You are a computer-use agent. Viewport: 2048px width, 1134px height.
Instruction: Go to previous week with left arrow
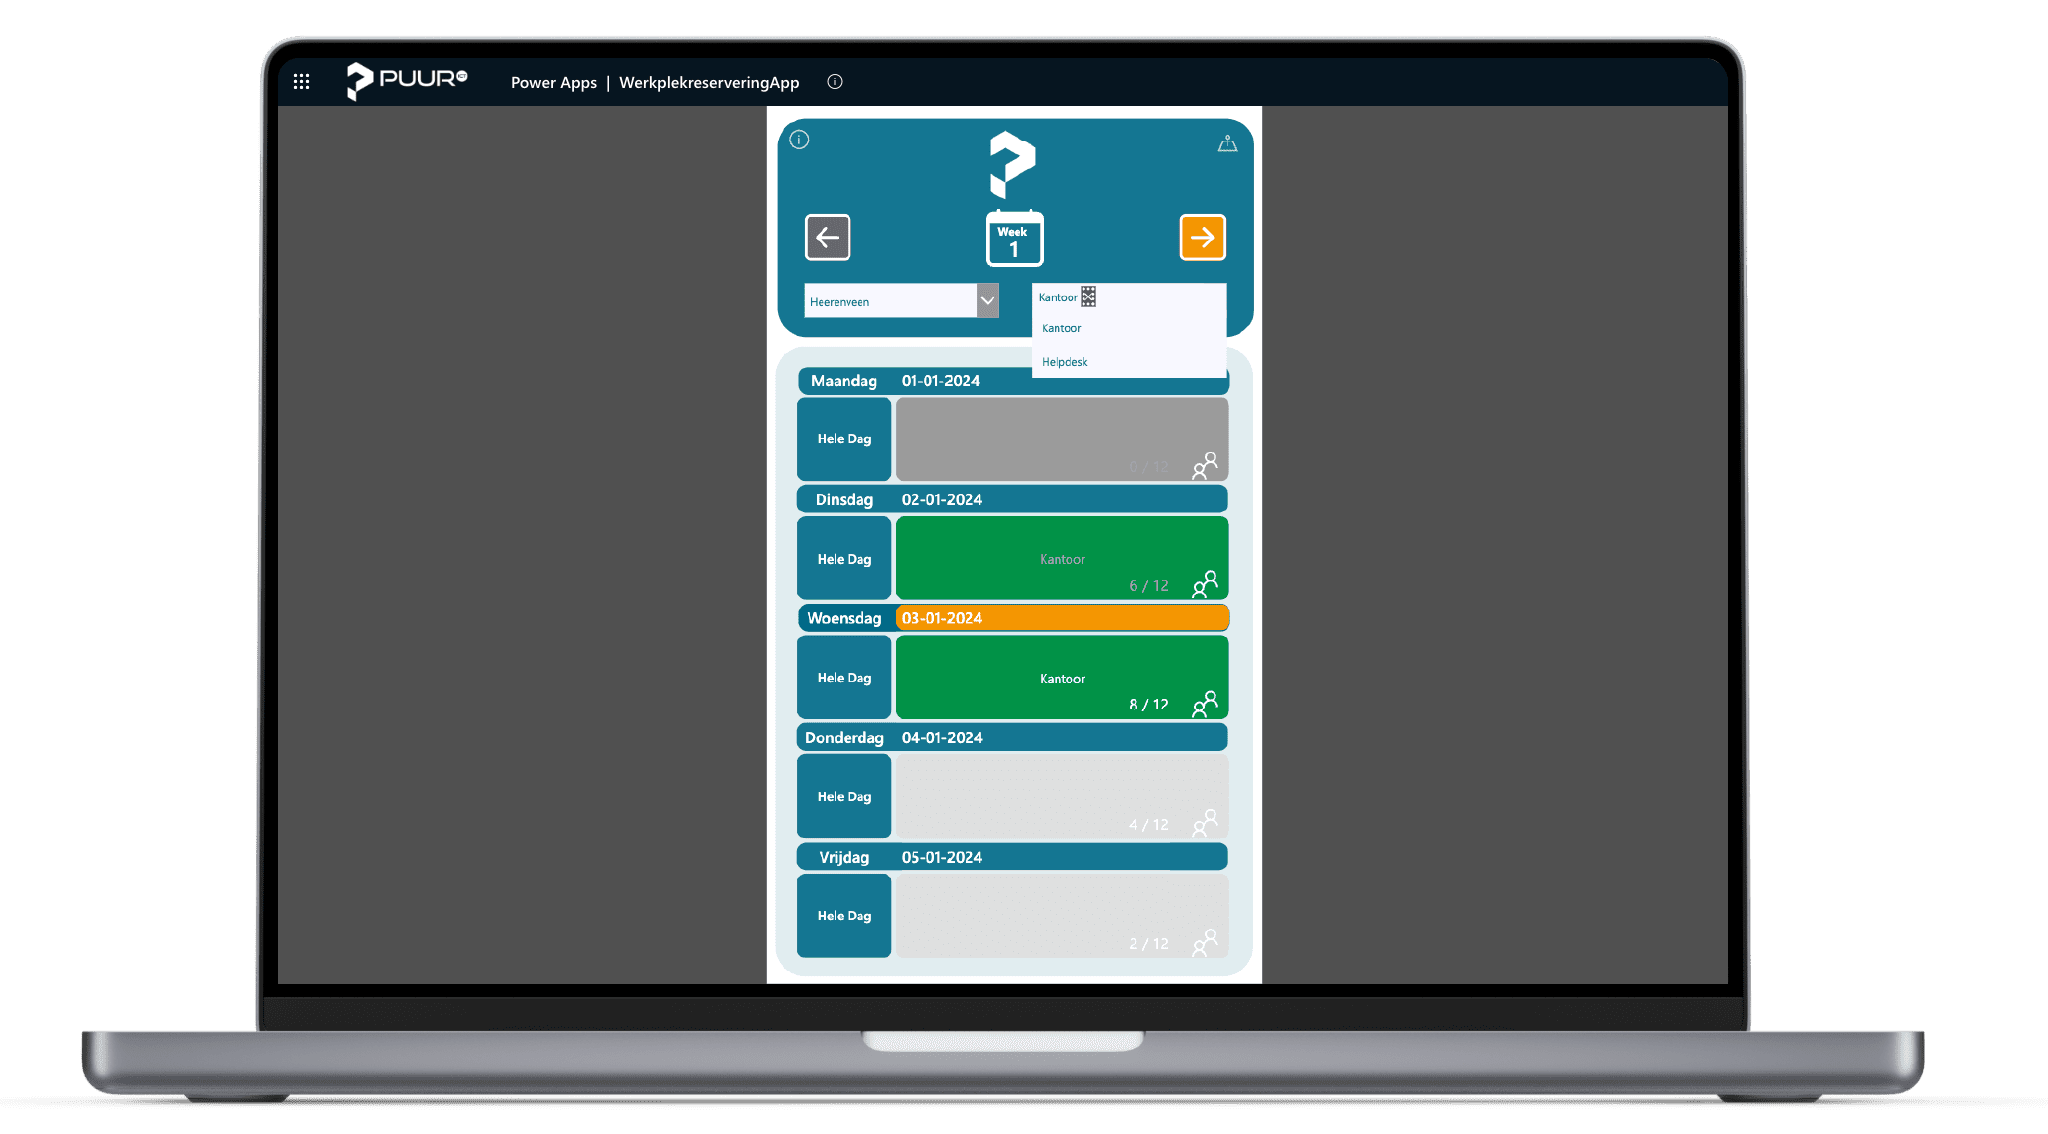point(828,237)
